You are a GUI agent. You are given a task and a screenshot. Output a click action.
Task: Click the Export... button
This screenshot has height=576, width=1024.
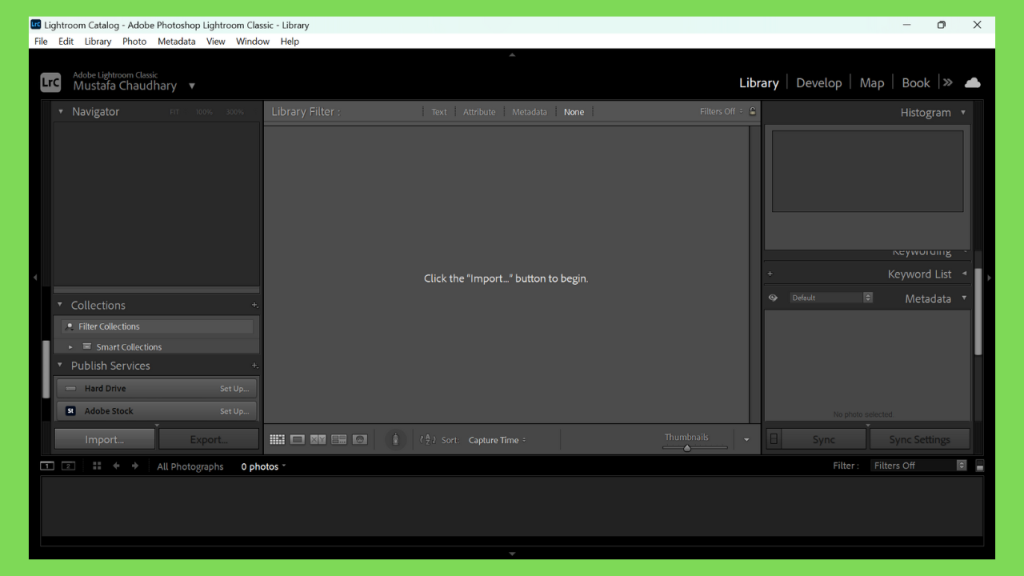coord(208,440)
